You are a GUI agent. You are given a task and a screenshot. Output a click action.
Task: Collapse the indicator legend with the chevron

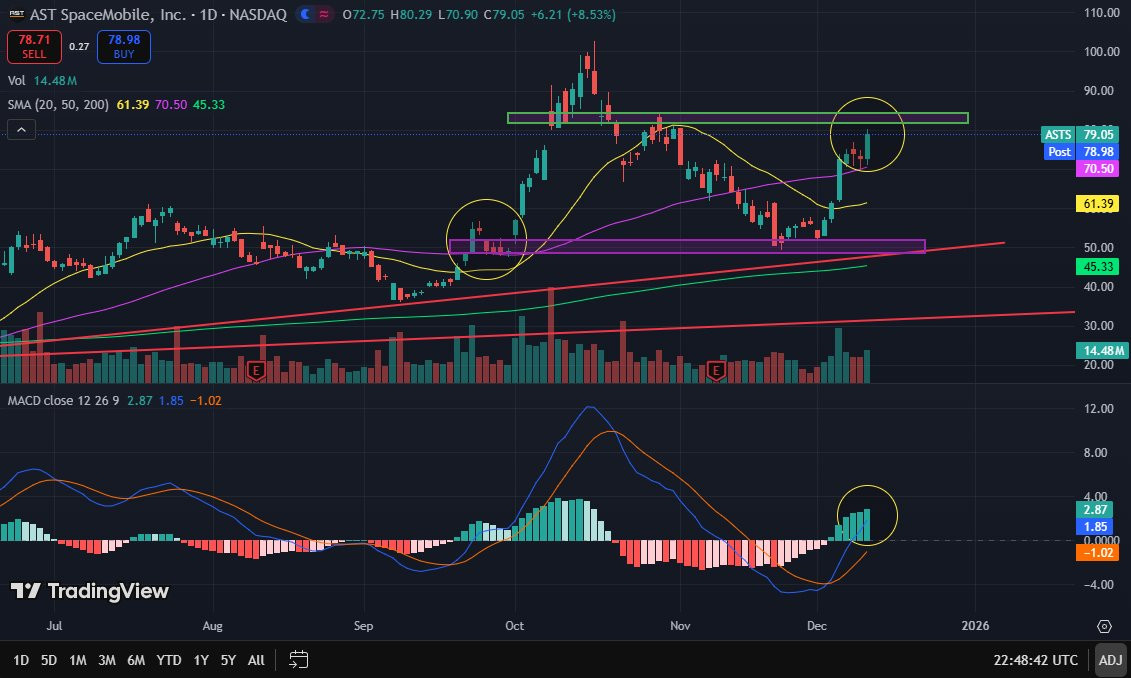point(22,130)
